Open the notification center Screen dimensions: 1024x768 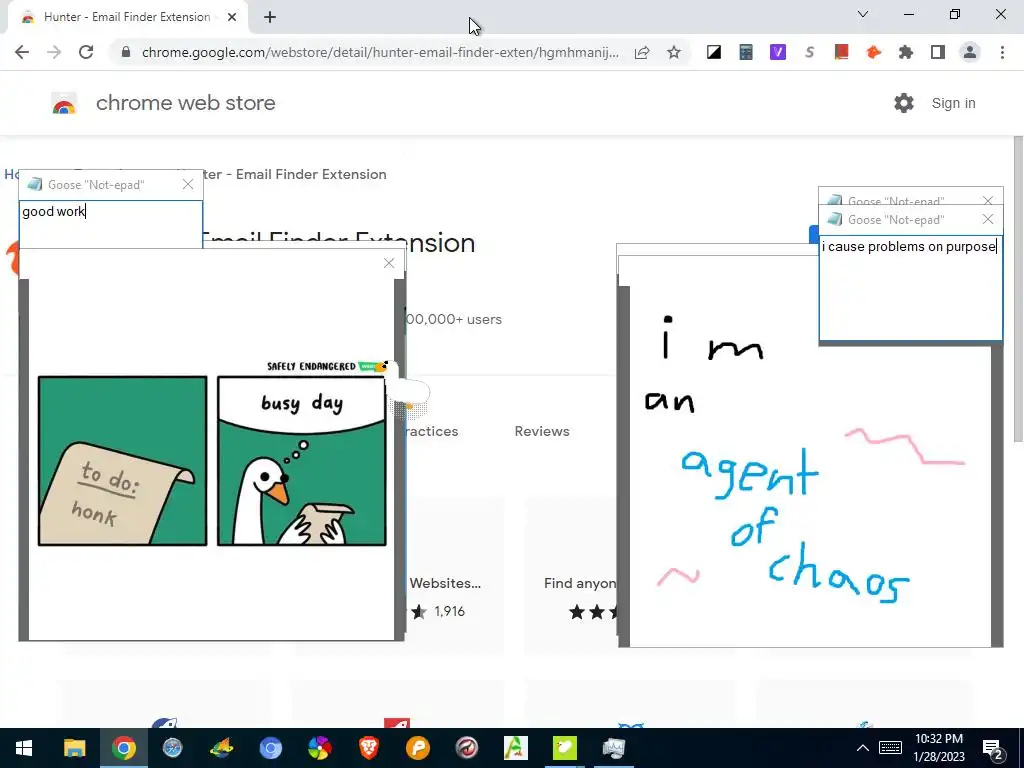tap(993, 749)
